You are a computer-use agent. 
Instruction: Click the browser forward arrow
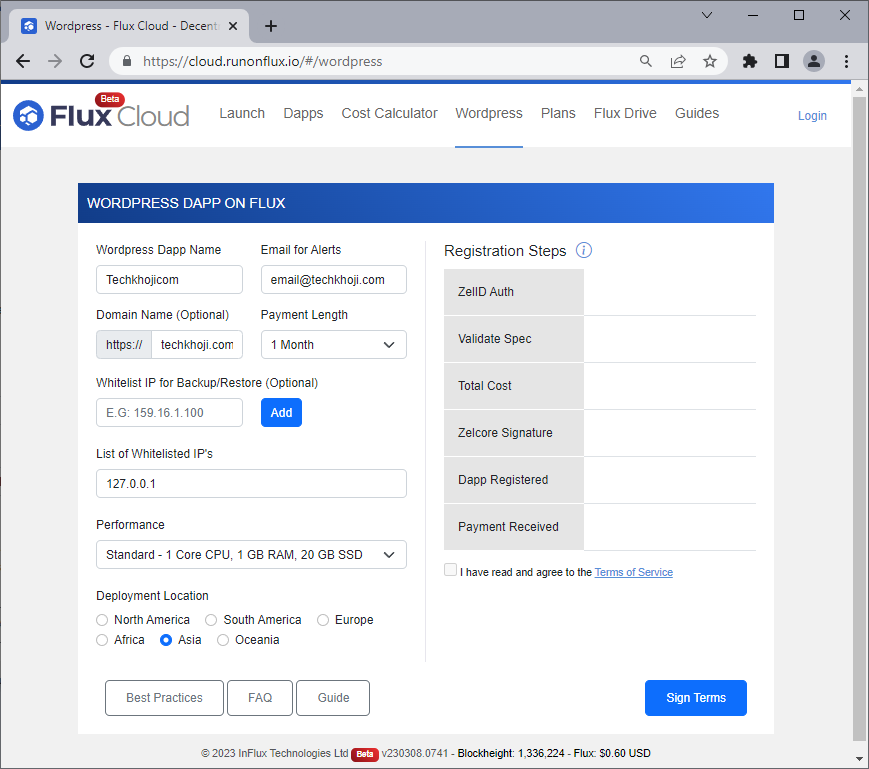pyautogui.click(x=55, y=61)
